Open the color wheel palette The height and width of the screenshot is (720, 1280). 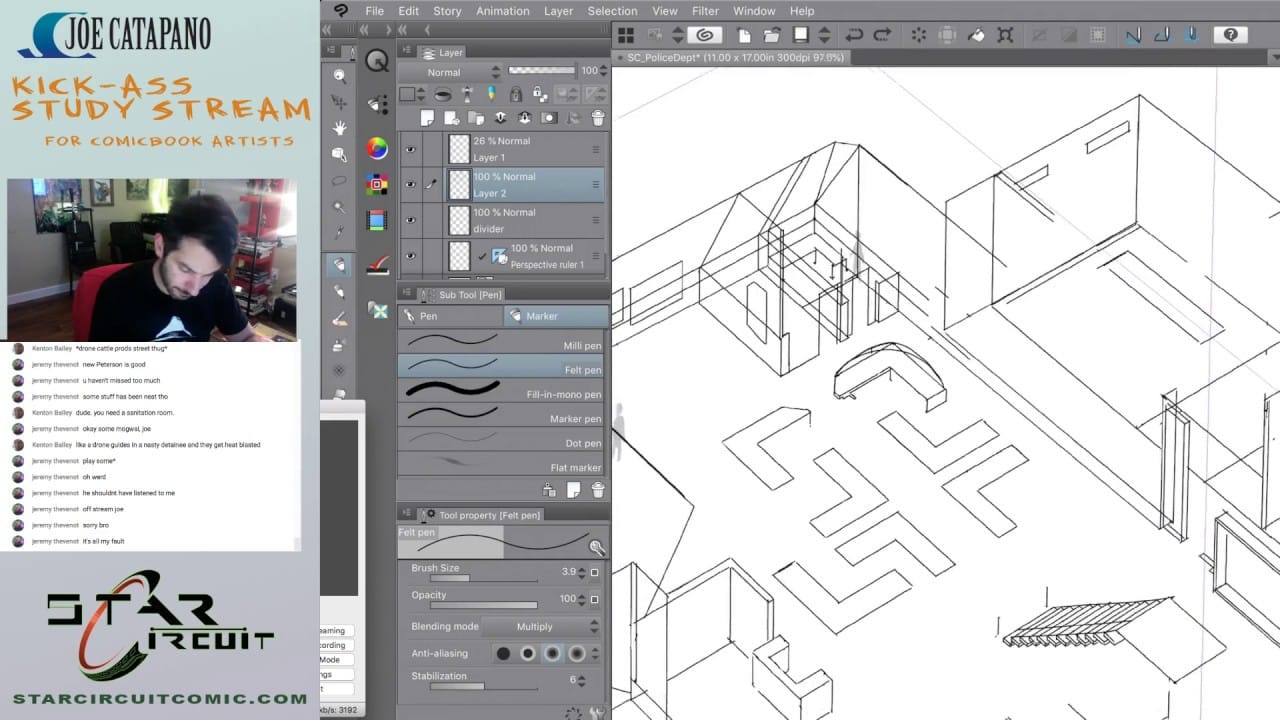[x=377, y=149]
